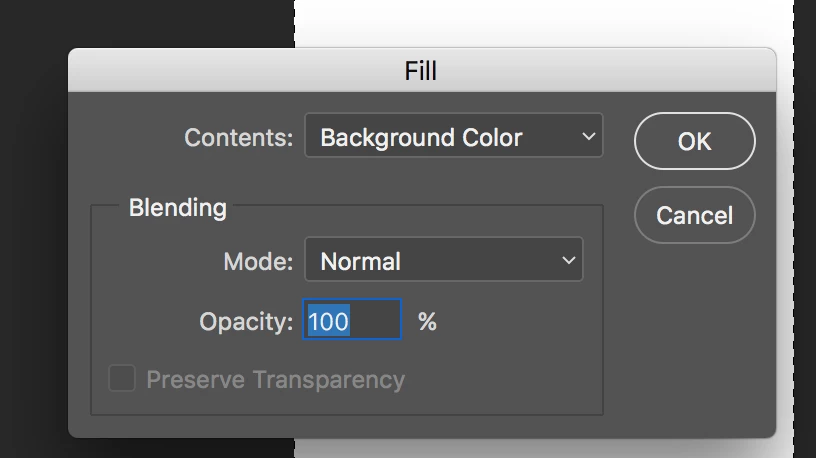Confirm the fill with the OK button

click(695, 141)
